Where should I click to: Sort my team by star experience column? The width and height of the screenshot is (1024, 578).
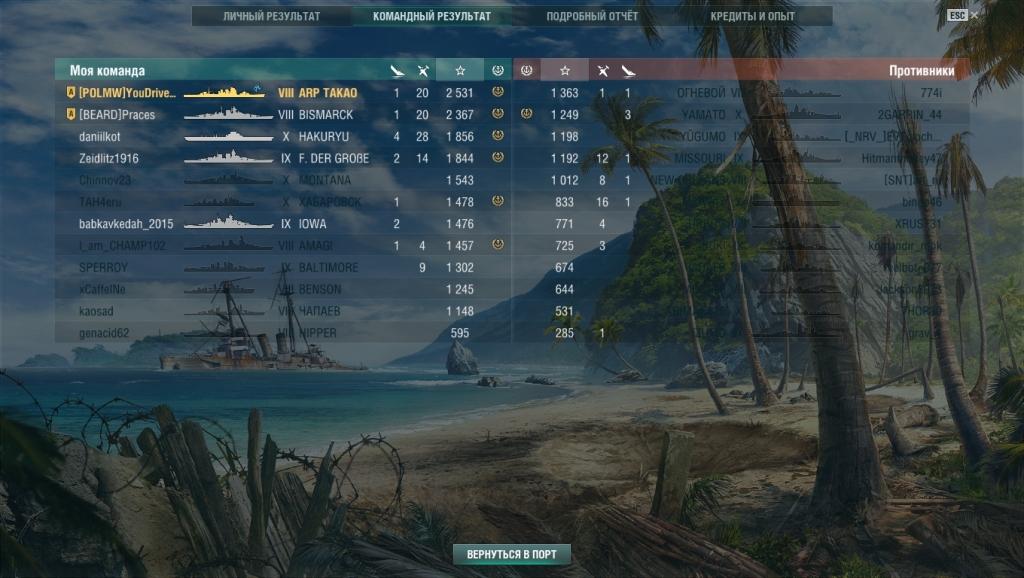click(x=460, y=70)
